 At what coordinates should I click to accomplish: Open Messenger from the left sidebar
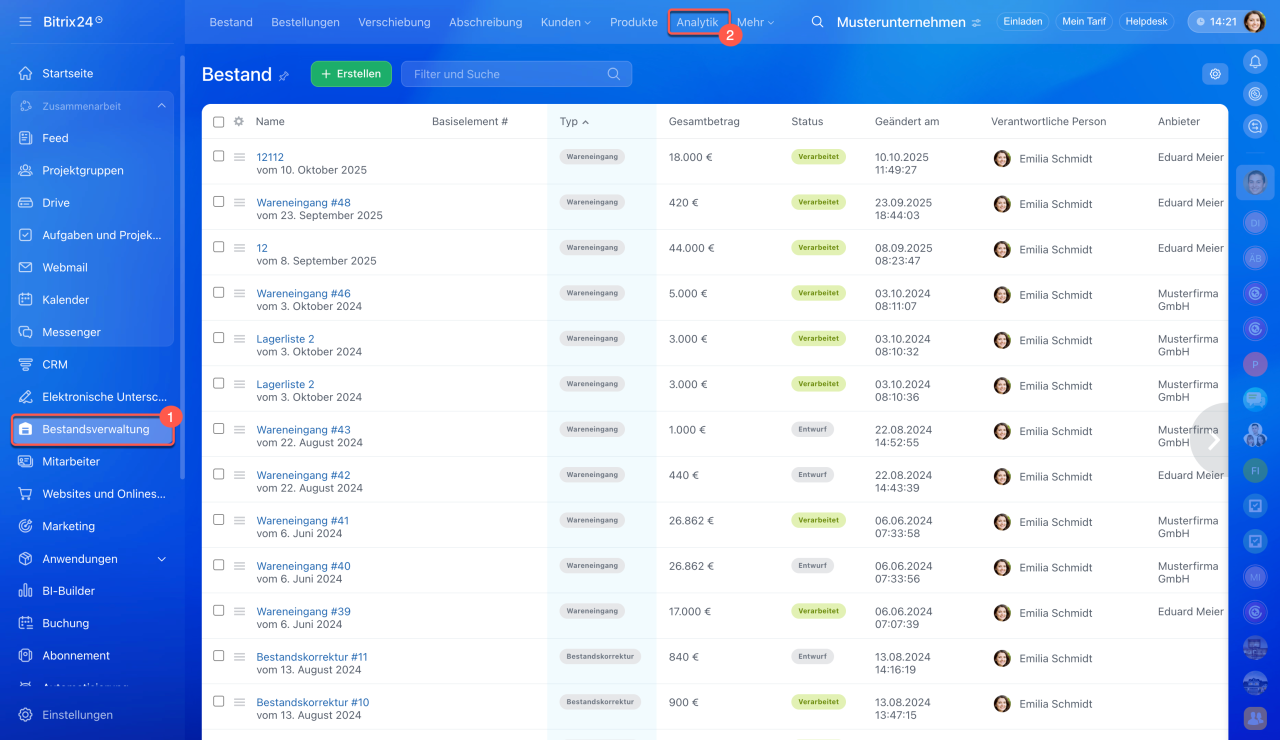point(71,332)
